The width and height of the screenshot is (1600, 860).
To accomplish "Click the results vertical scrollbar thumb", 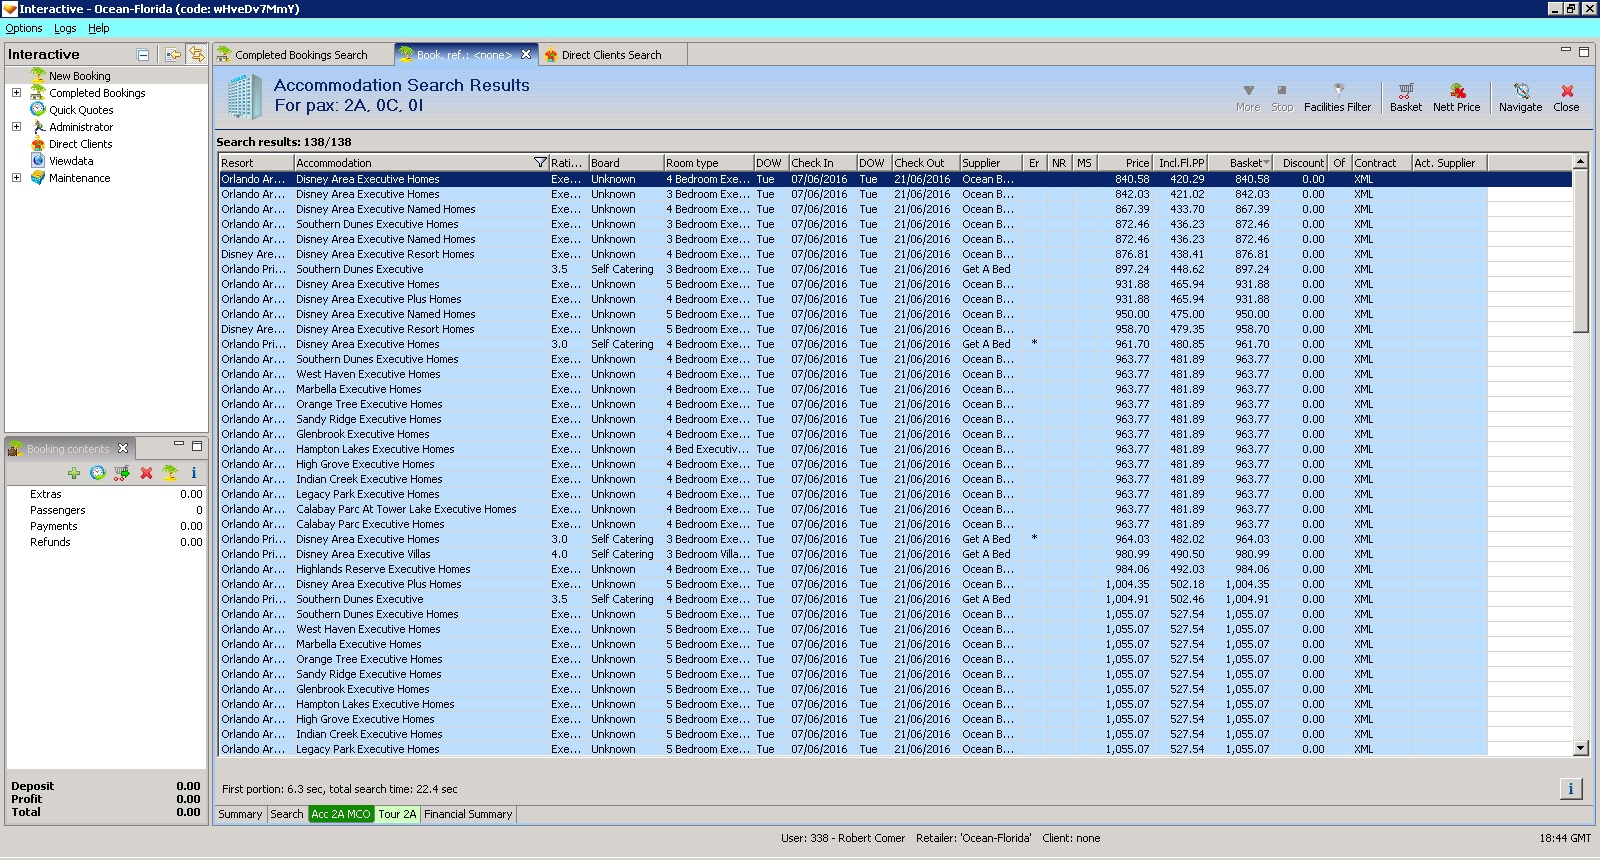I will pos(1580,250).
